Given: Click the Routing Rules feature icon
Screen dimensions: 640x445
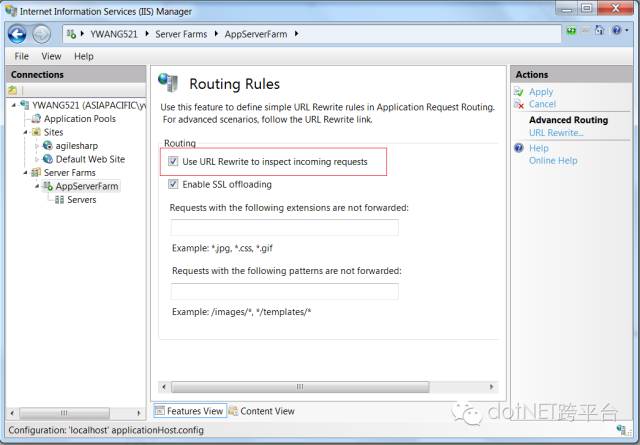Looking at the screenshot, I should click(x=168, y=82).
